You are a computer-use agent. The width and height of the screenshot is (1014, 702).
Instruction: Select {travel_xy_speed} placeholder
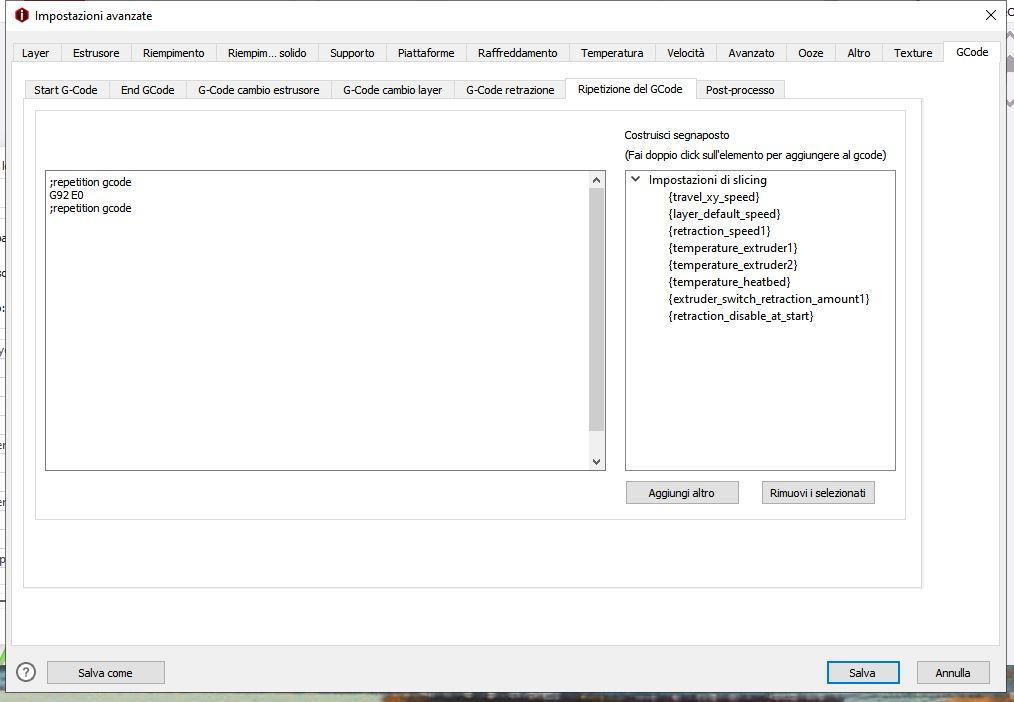713,197
